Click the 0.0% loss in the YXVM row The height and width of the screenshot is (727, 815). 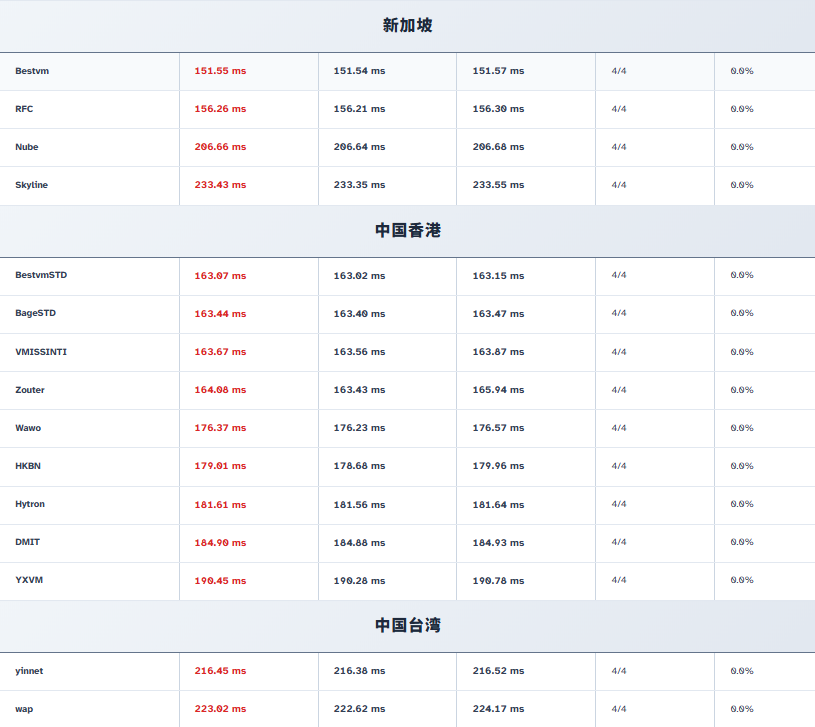tap(741, 580)
